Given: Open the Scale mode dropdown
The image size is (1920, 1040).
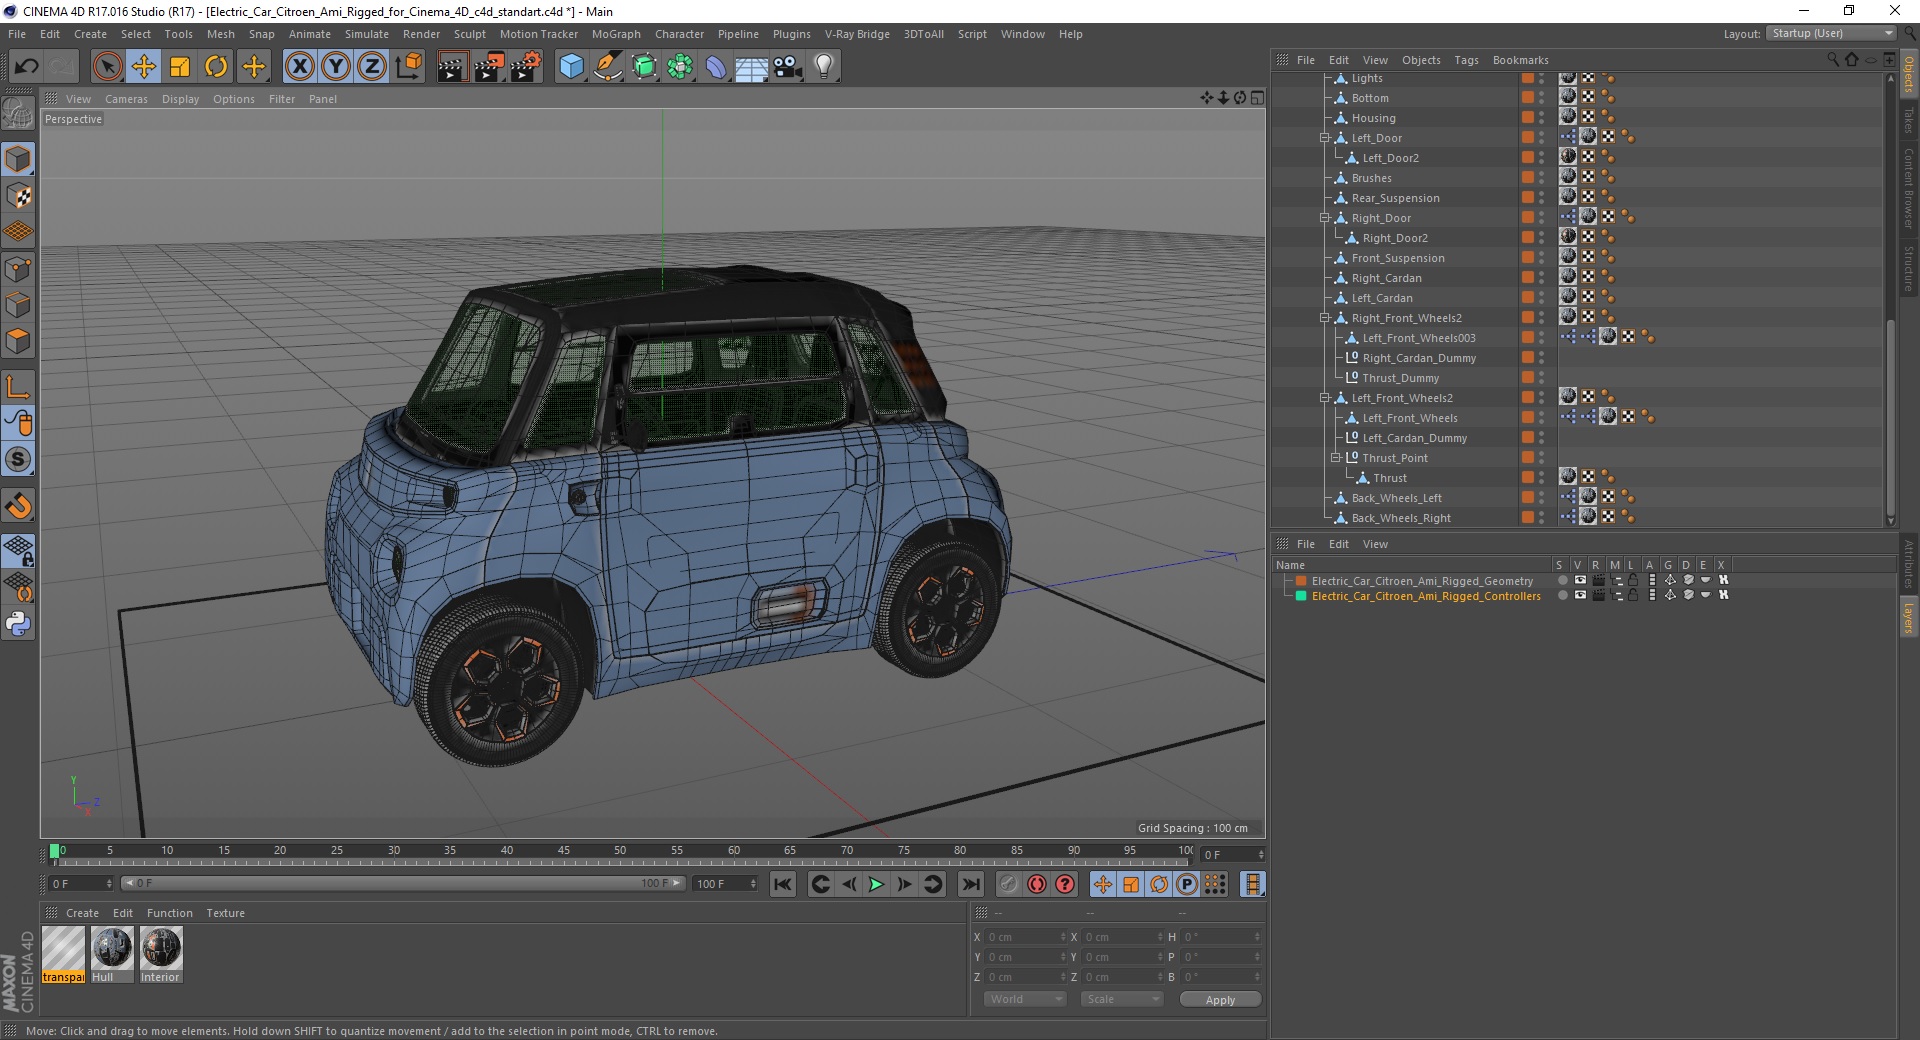Looking at the screenshot, I should tap(1122, 999).
